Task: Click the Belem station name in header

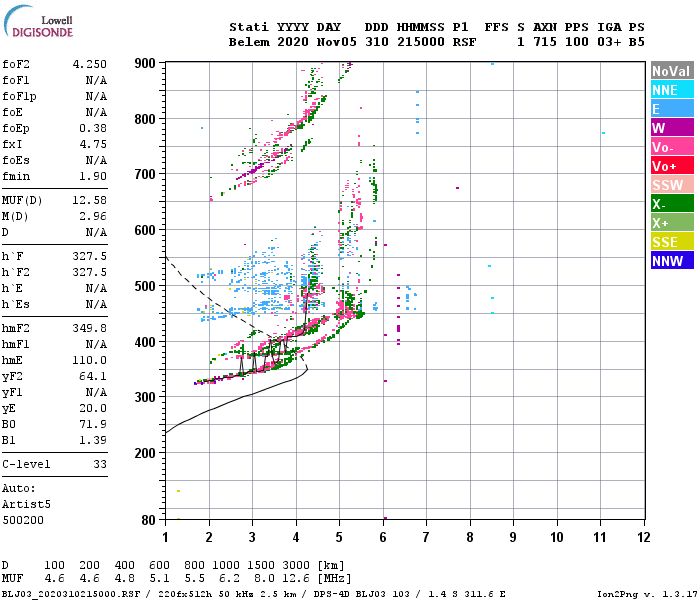Action: [249, 42]
